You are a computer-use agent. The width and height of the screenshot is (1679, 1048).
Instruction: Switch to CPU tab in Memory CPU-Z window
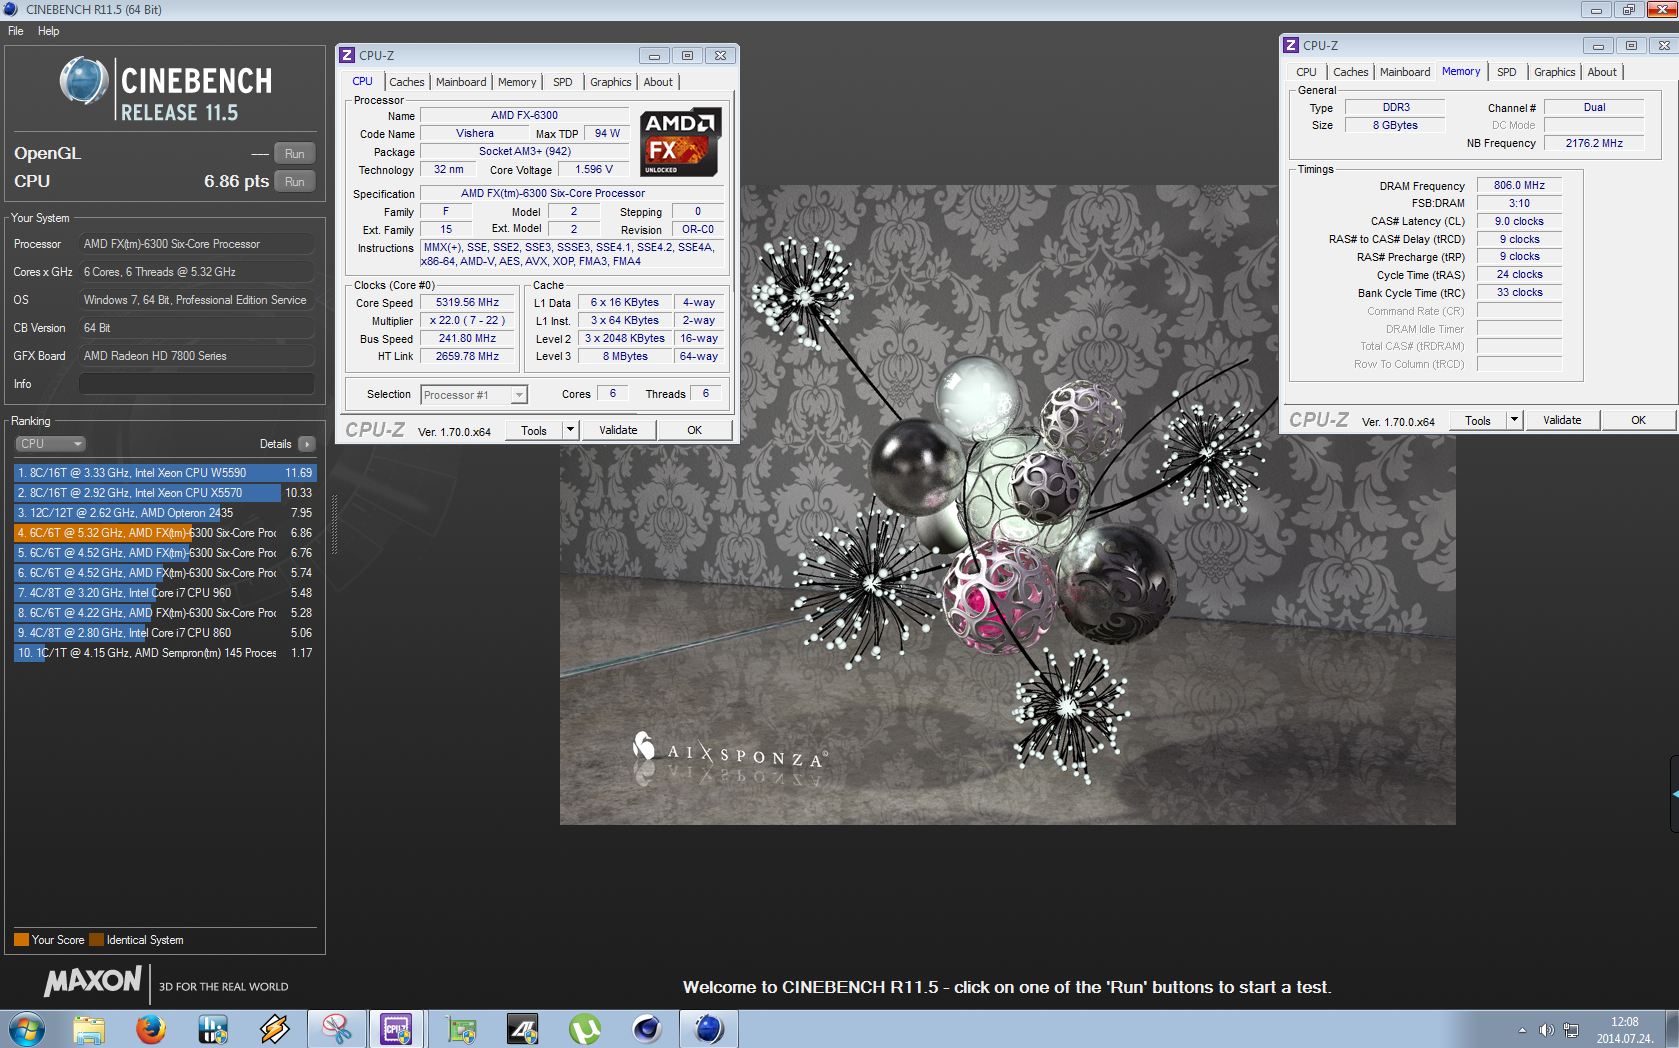1306,72
